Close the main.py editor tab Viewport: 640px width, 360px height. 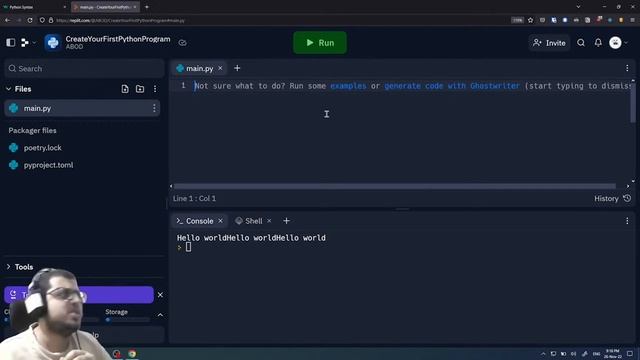(220, 68)
